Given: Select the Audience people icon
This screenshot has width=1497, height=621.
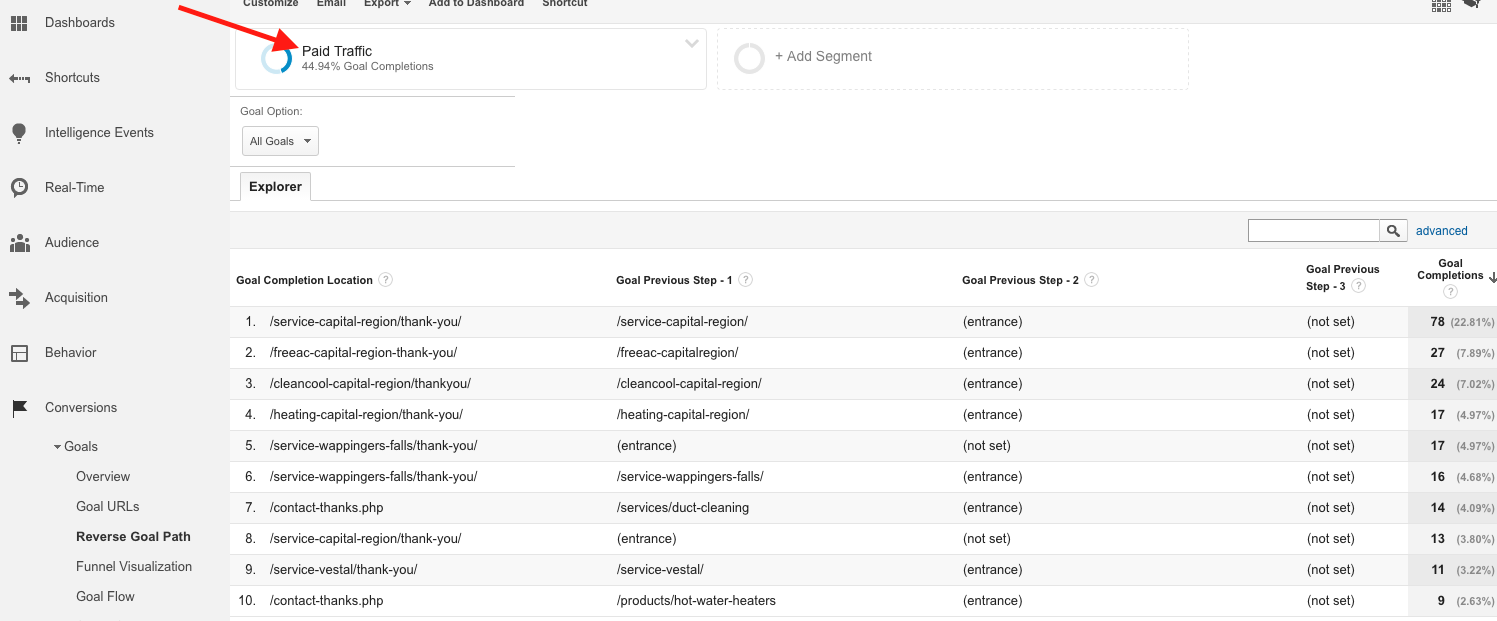Looking at the screenshot, I should pyautogui.click(x=19, y=243).
